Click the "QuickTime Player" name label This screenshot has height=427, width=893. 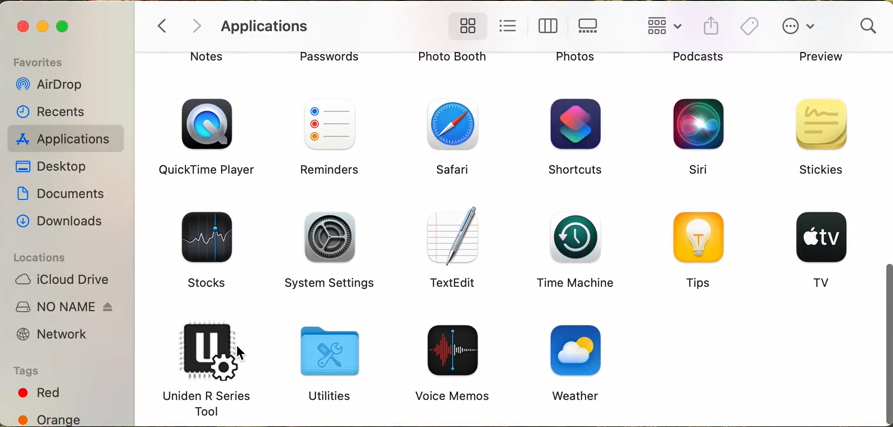click(206, 170)
